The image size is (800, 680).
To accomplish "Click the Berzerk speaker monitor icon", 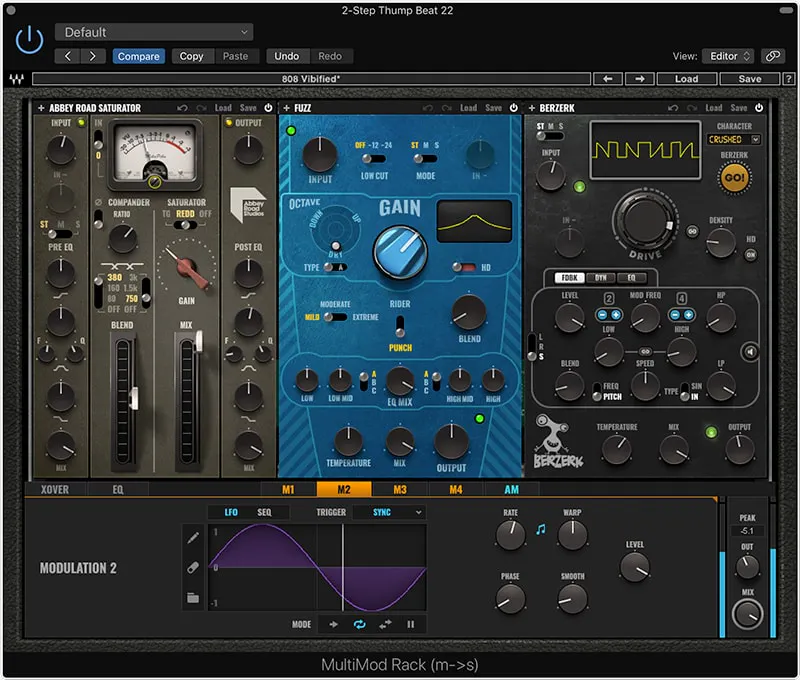I will pyautogui.click(x=750, y=351).
